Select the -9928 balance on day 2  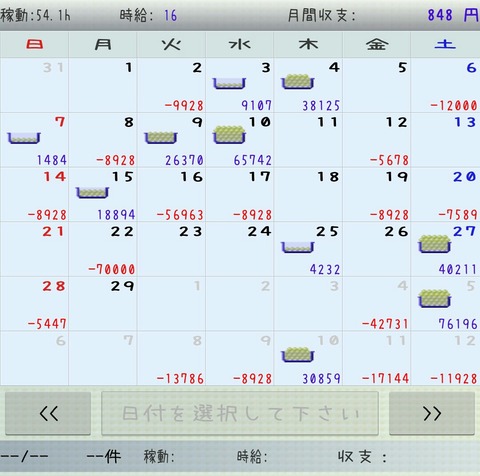point(184,106)
